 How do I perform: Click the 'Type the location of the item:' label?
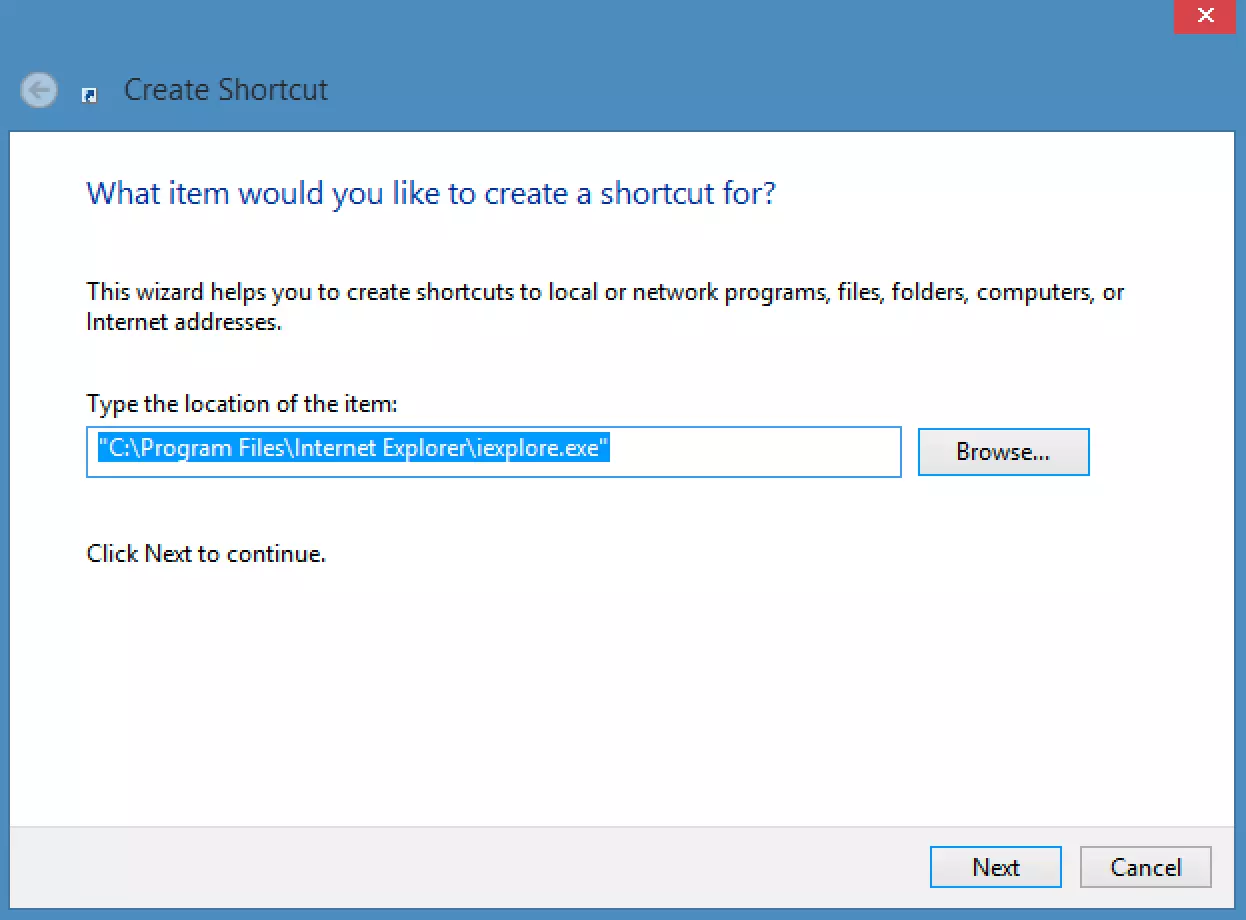pyautogui.click(x=242, y=404)
